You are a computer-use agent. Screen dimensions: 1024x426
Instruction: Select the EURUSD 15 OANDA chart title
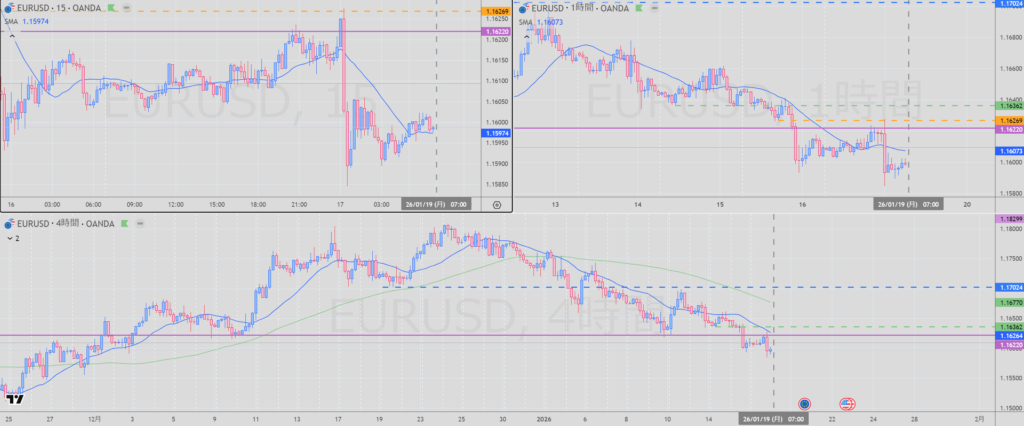tap(60, 8)
